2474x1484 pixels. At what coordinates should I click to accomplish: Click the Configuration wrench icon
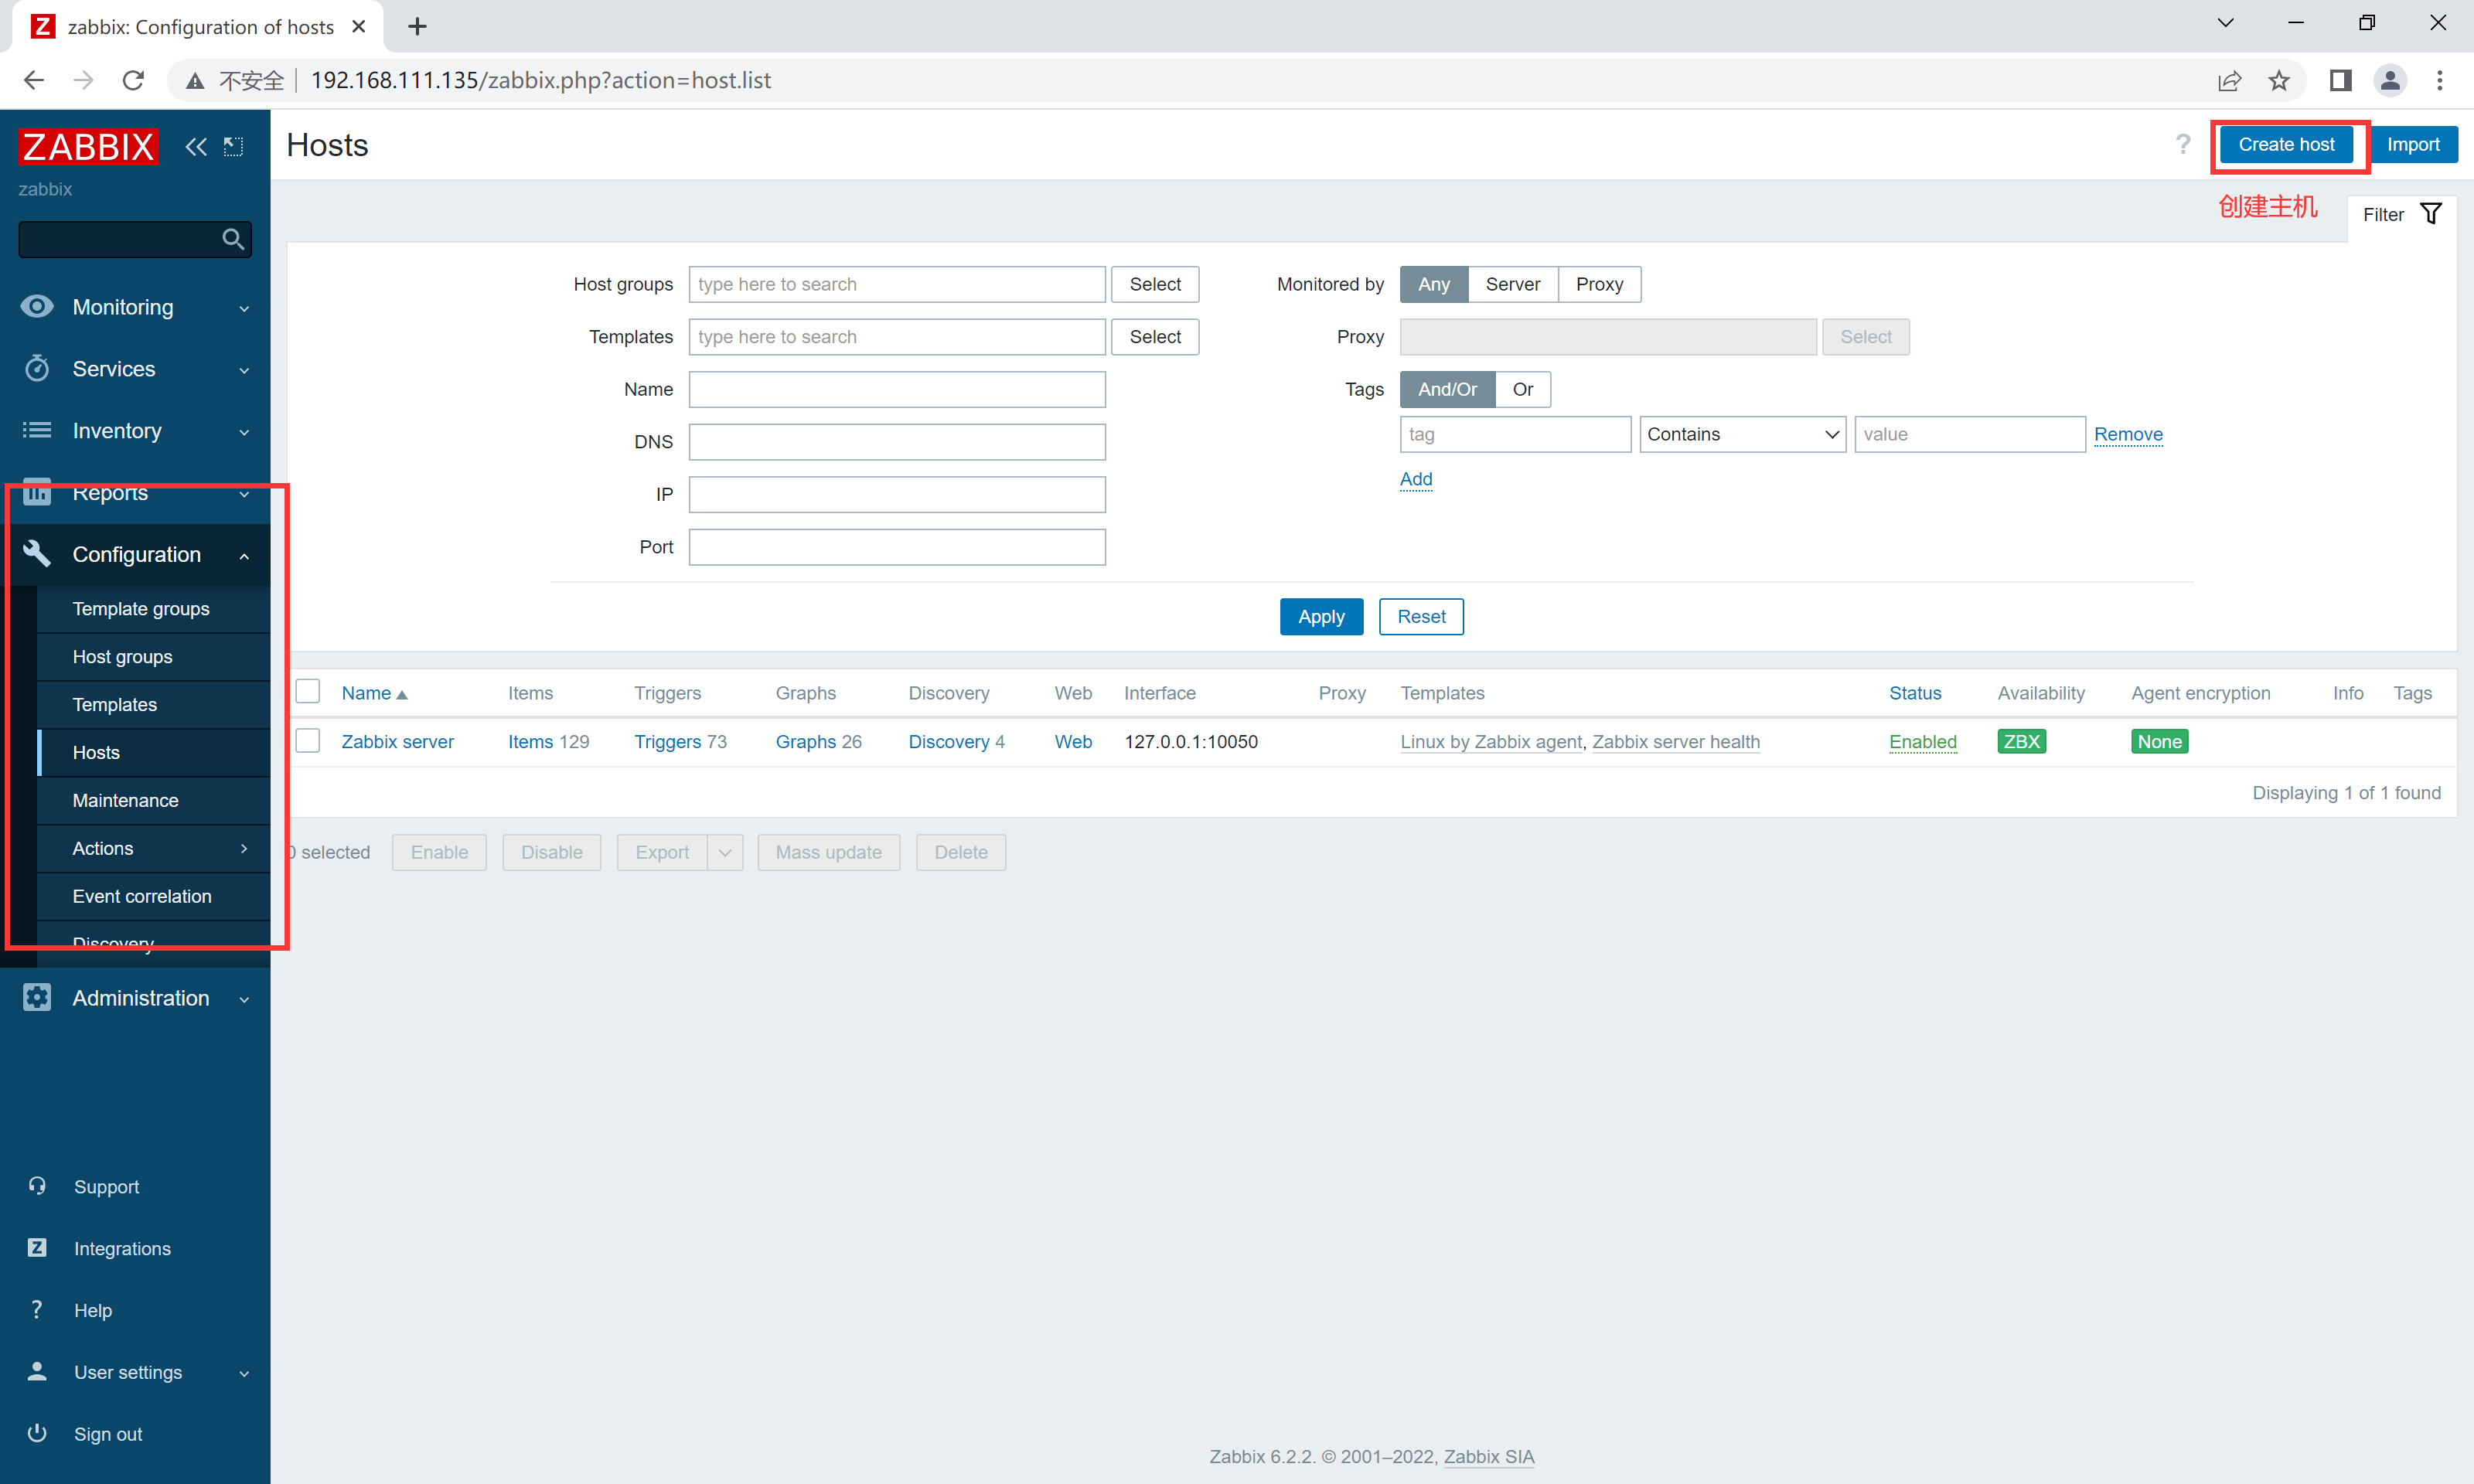[37, 553]
